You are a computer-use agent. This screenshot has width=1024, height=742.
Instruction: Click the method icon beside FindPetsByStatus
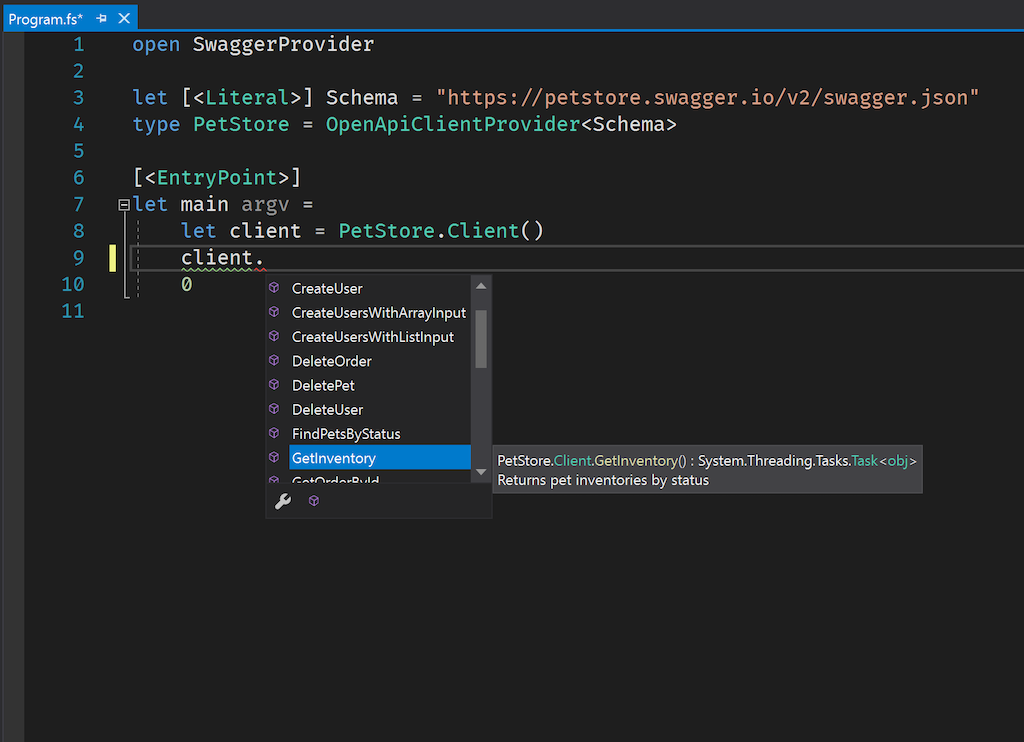pos(274,433)
